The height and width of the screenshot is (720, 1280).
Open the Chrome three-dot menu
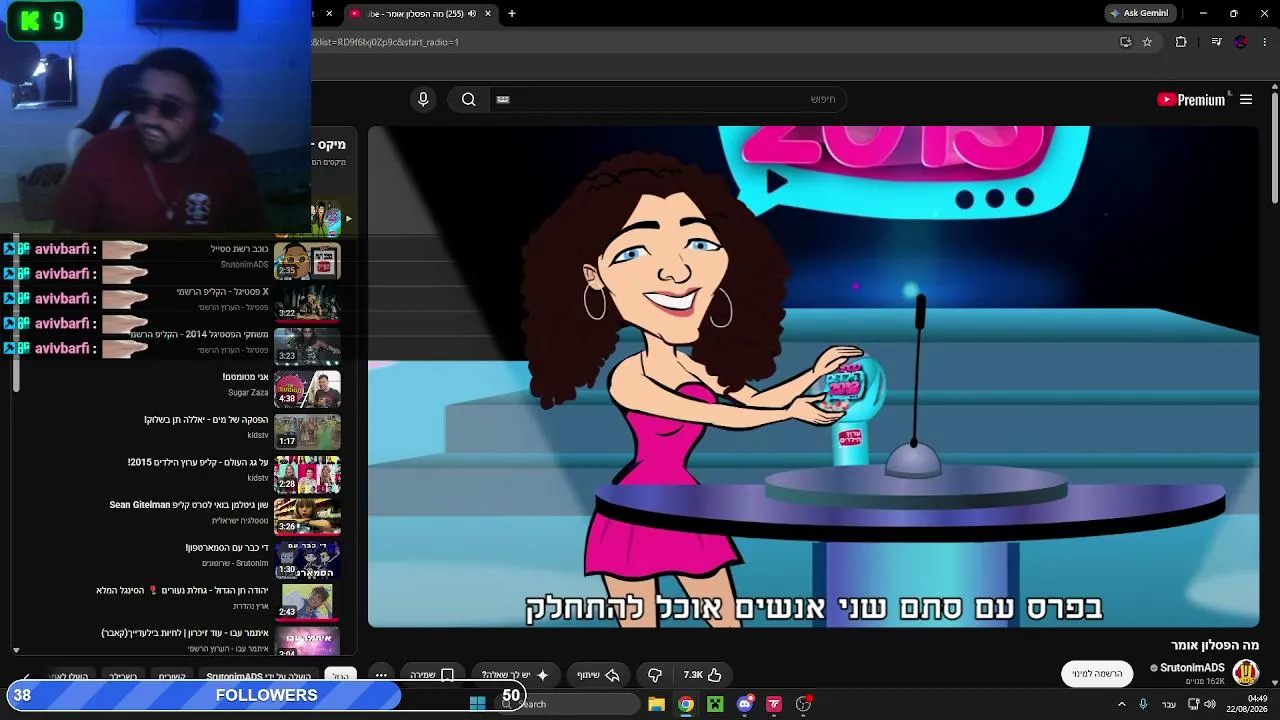[x=1265, y=42]
